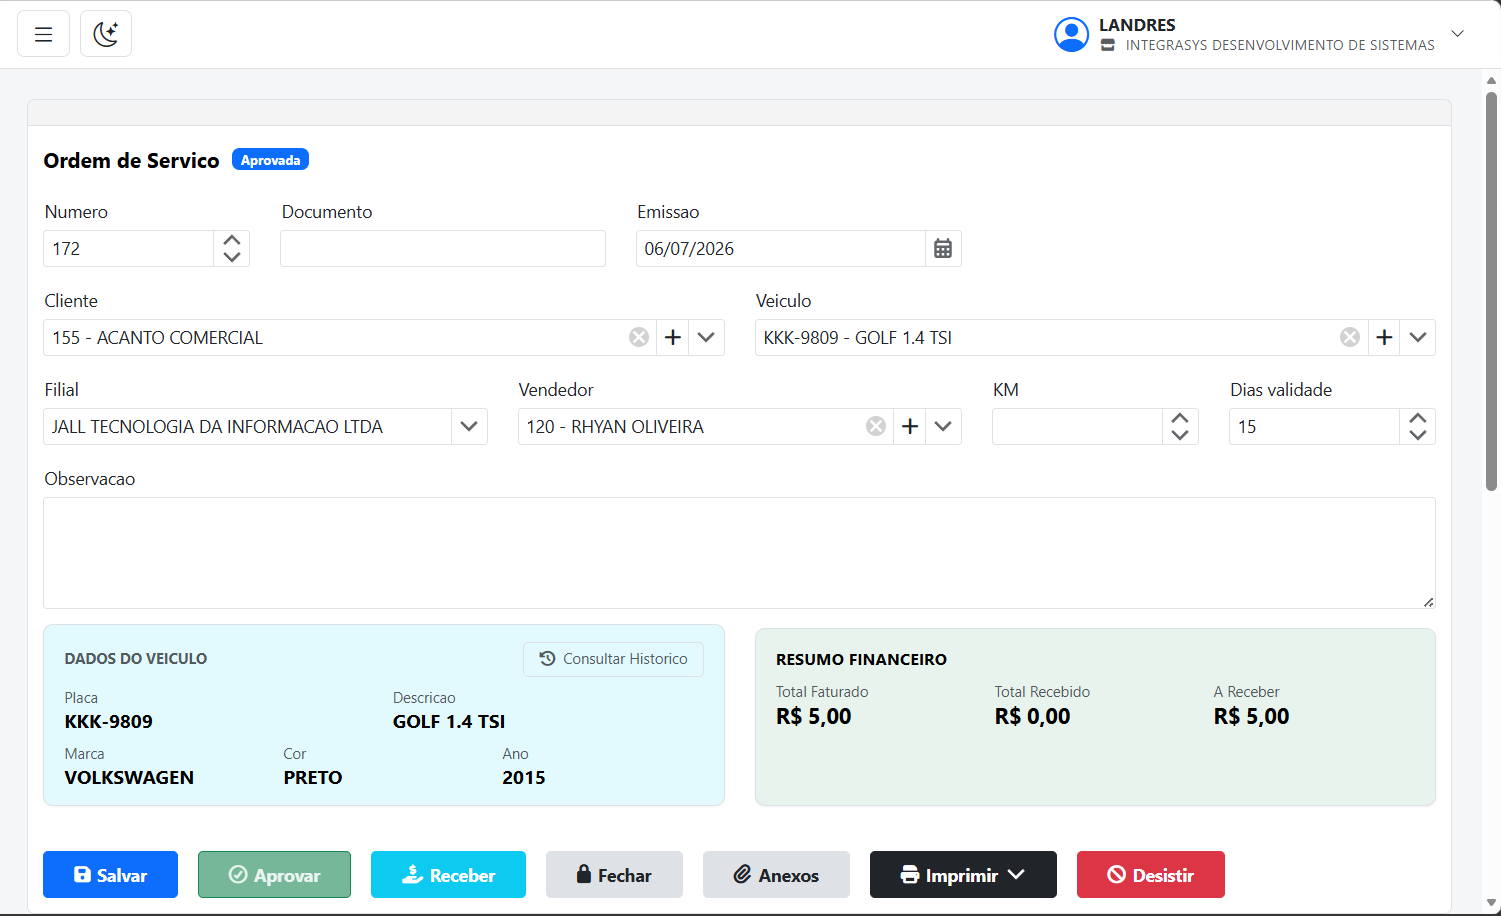This screenshot has height=916, width=1501.
Task: Click the PRETO color value
Action: coord(313,778)
